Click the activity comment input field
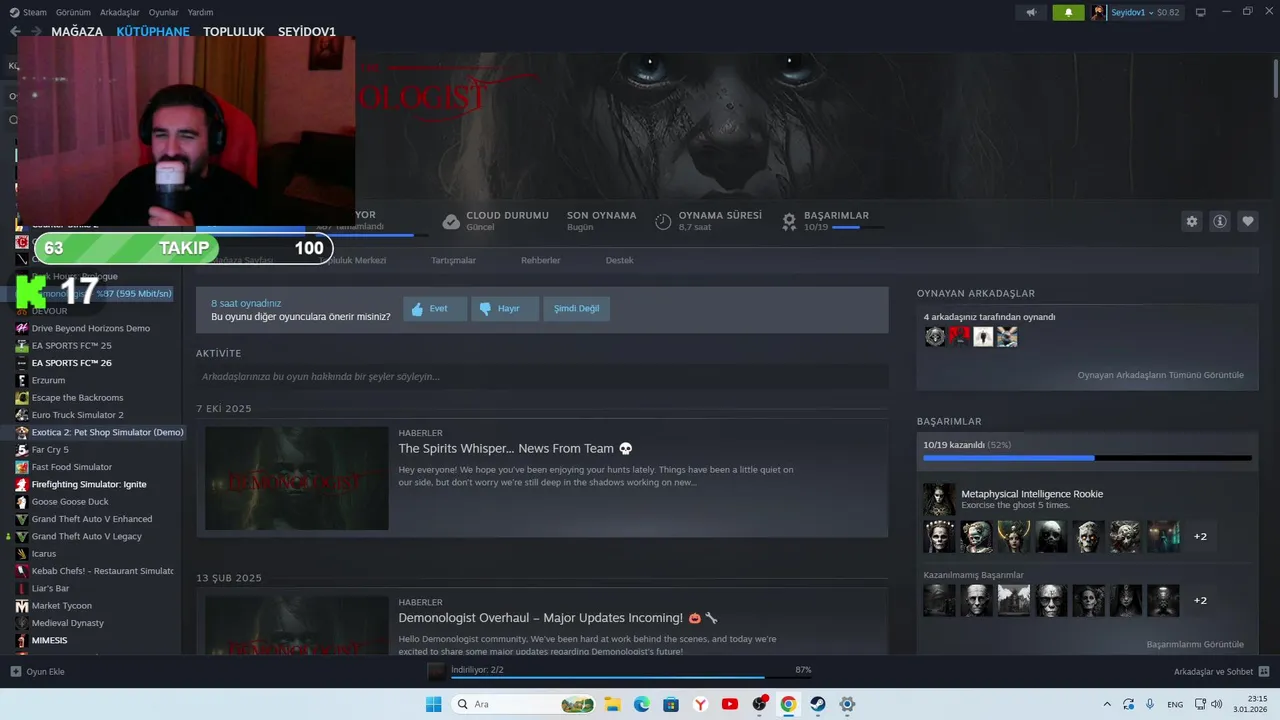 (x=542, y=377)
